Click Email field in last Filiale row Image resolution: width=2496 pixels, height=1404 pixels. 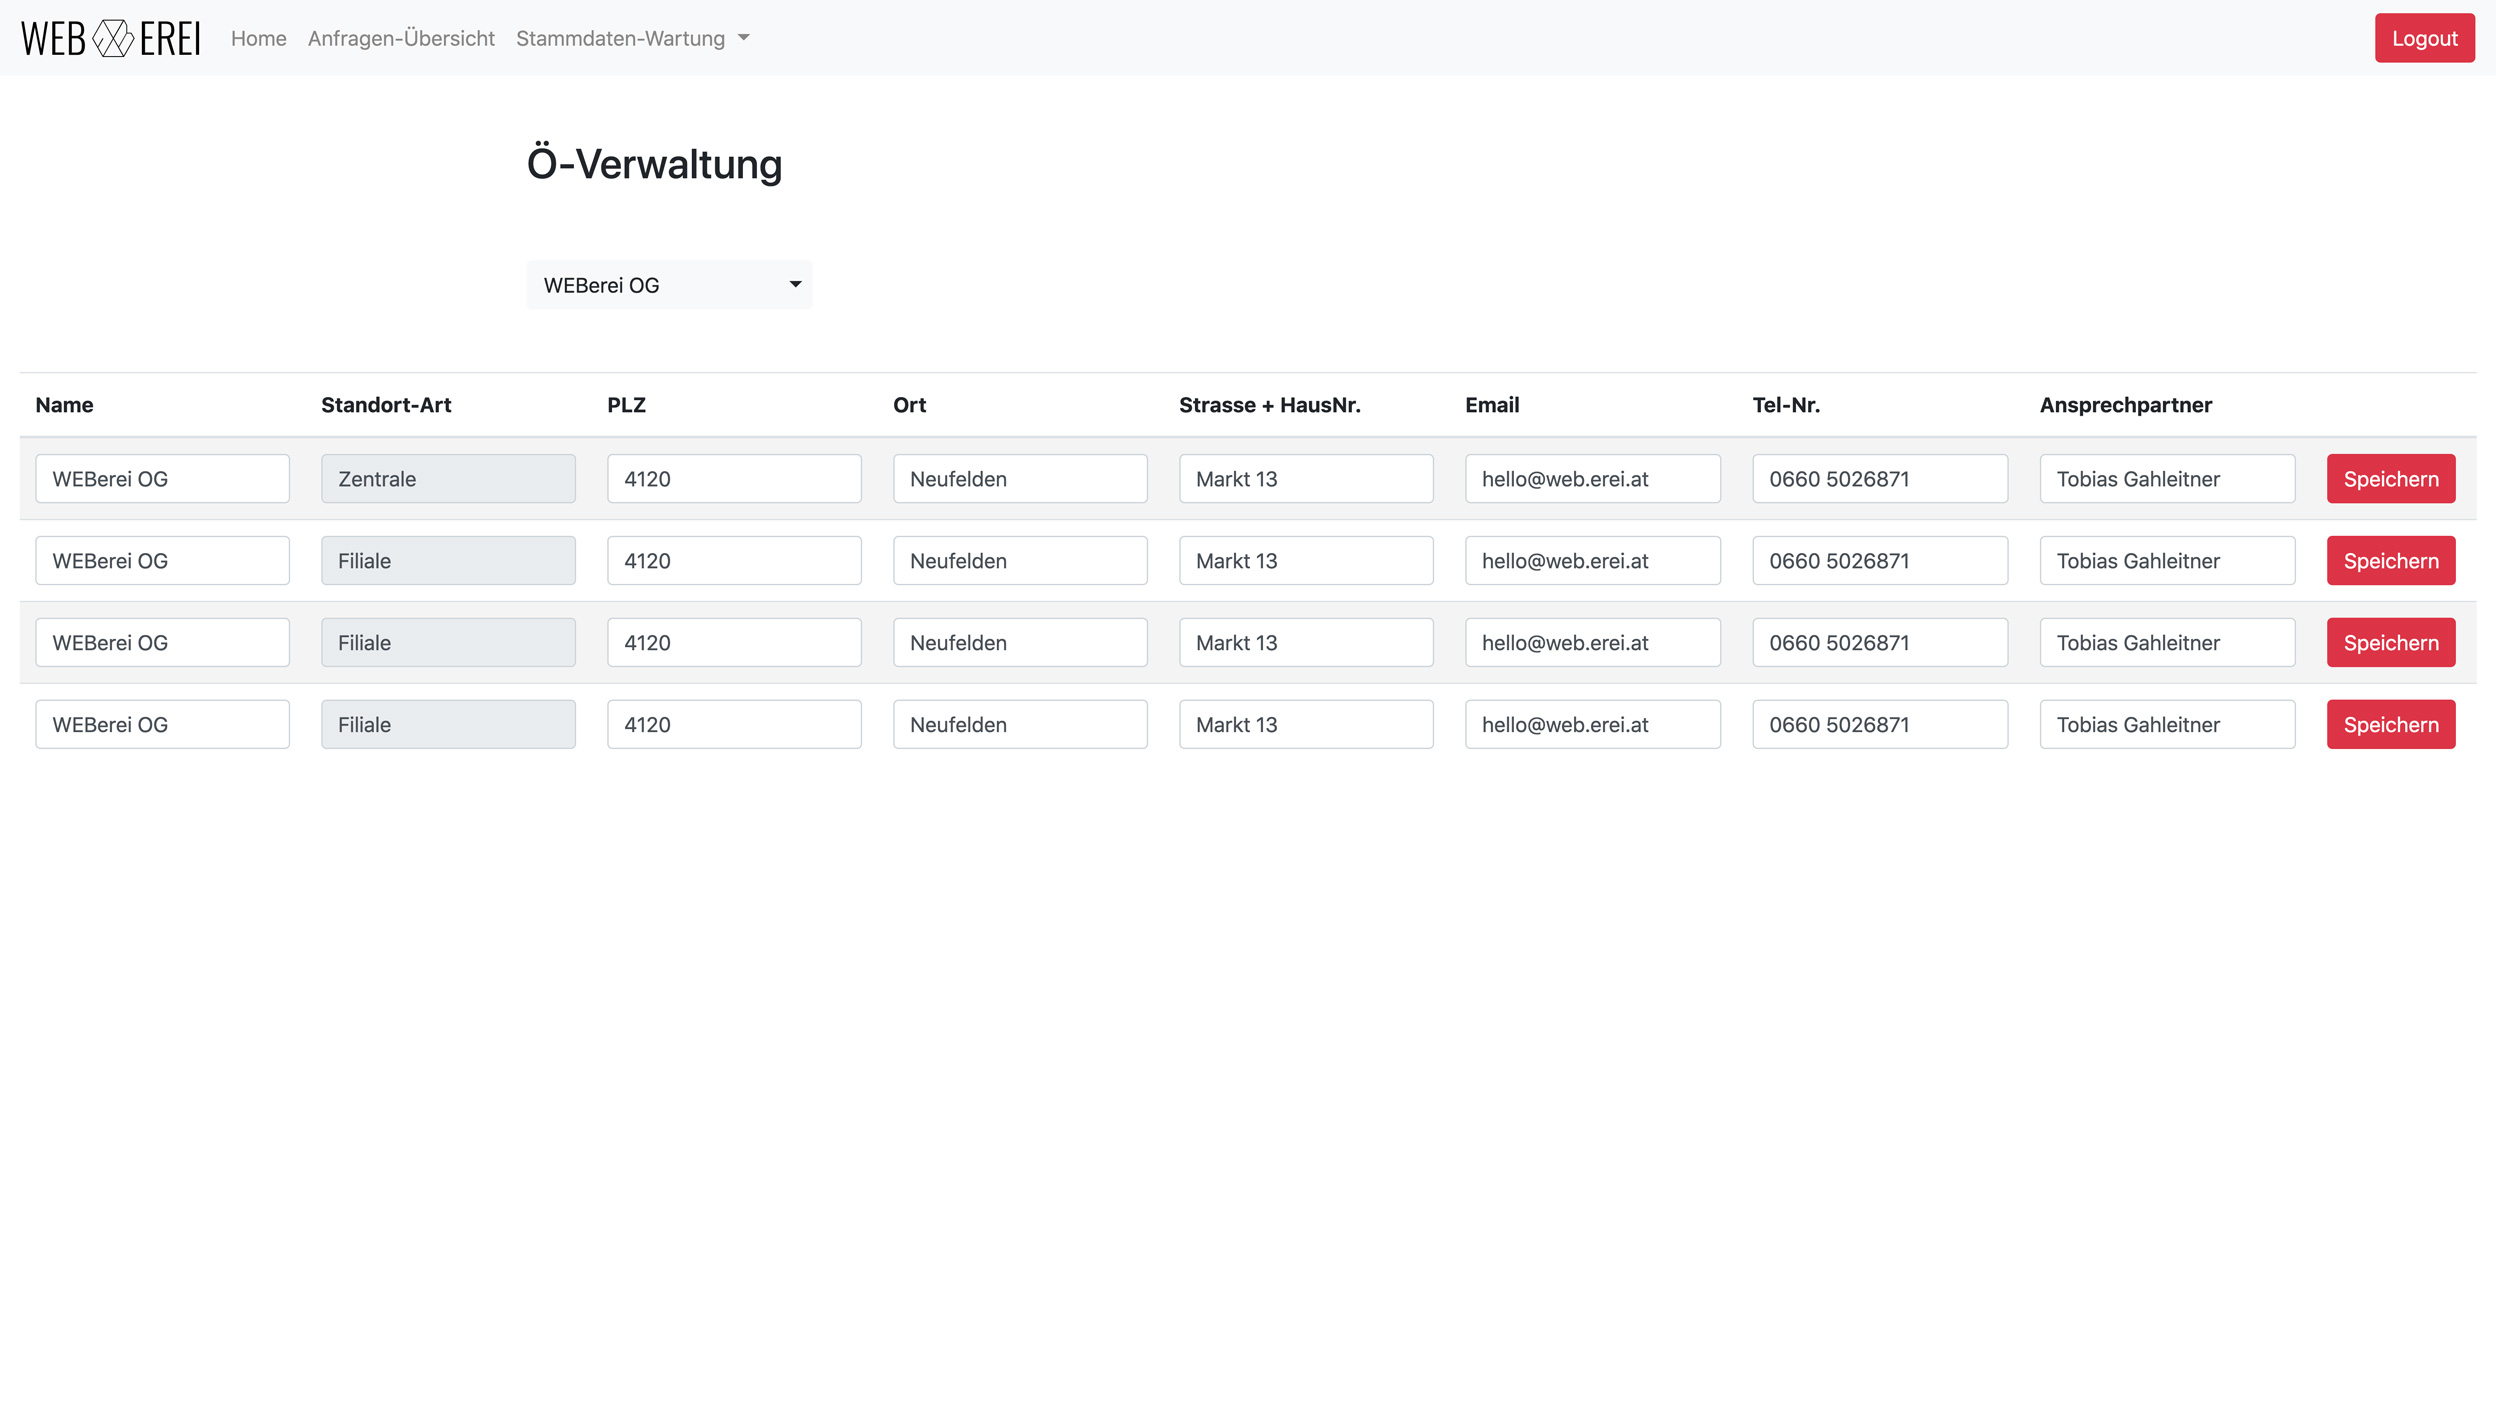pos(1593,725)
